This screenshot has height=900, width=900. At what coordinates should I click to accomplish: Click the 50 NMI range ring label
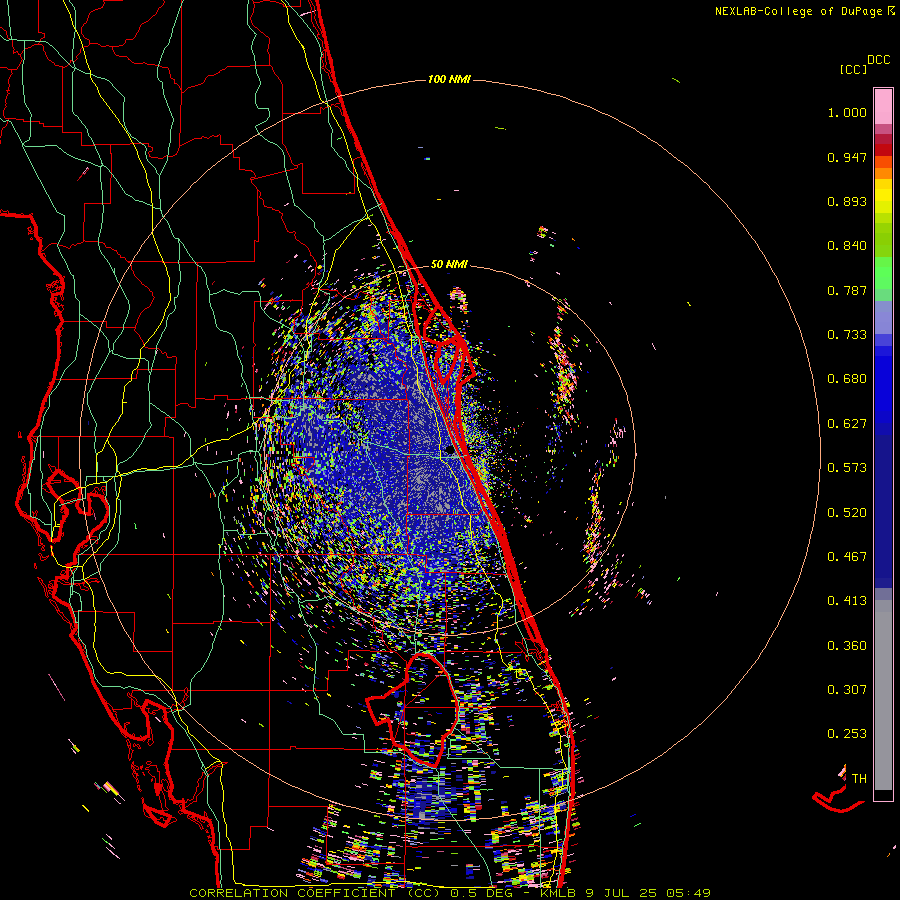(449, 265)
